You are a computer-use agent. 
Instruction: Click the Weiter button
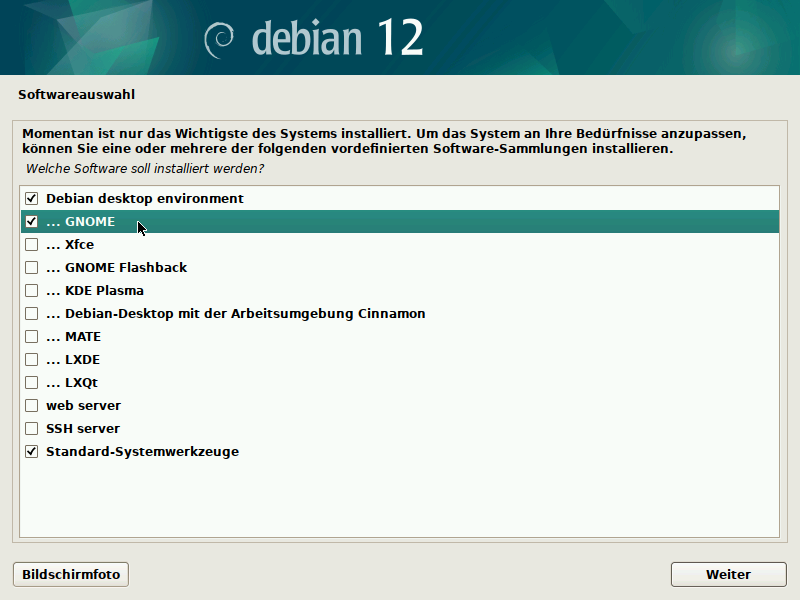click(x=728, y=574)
